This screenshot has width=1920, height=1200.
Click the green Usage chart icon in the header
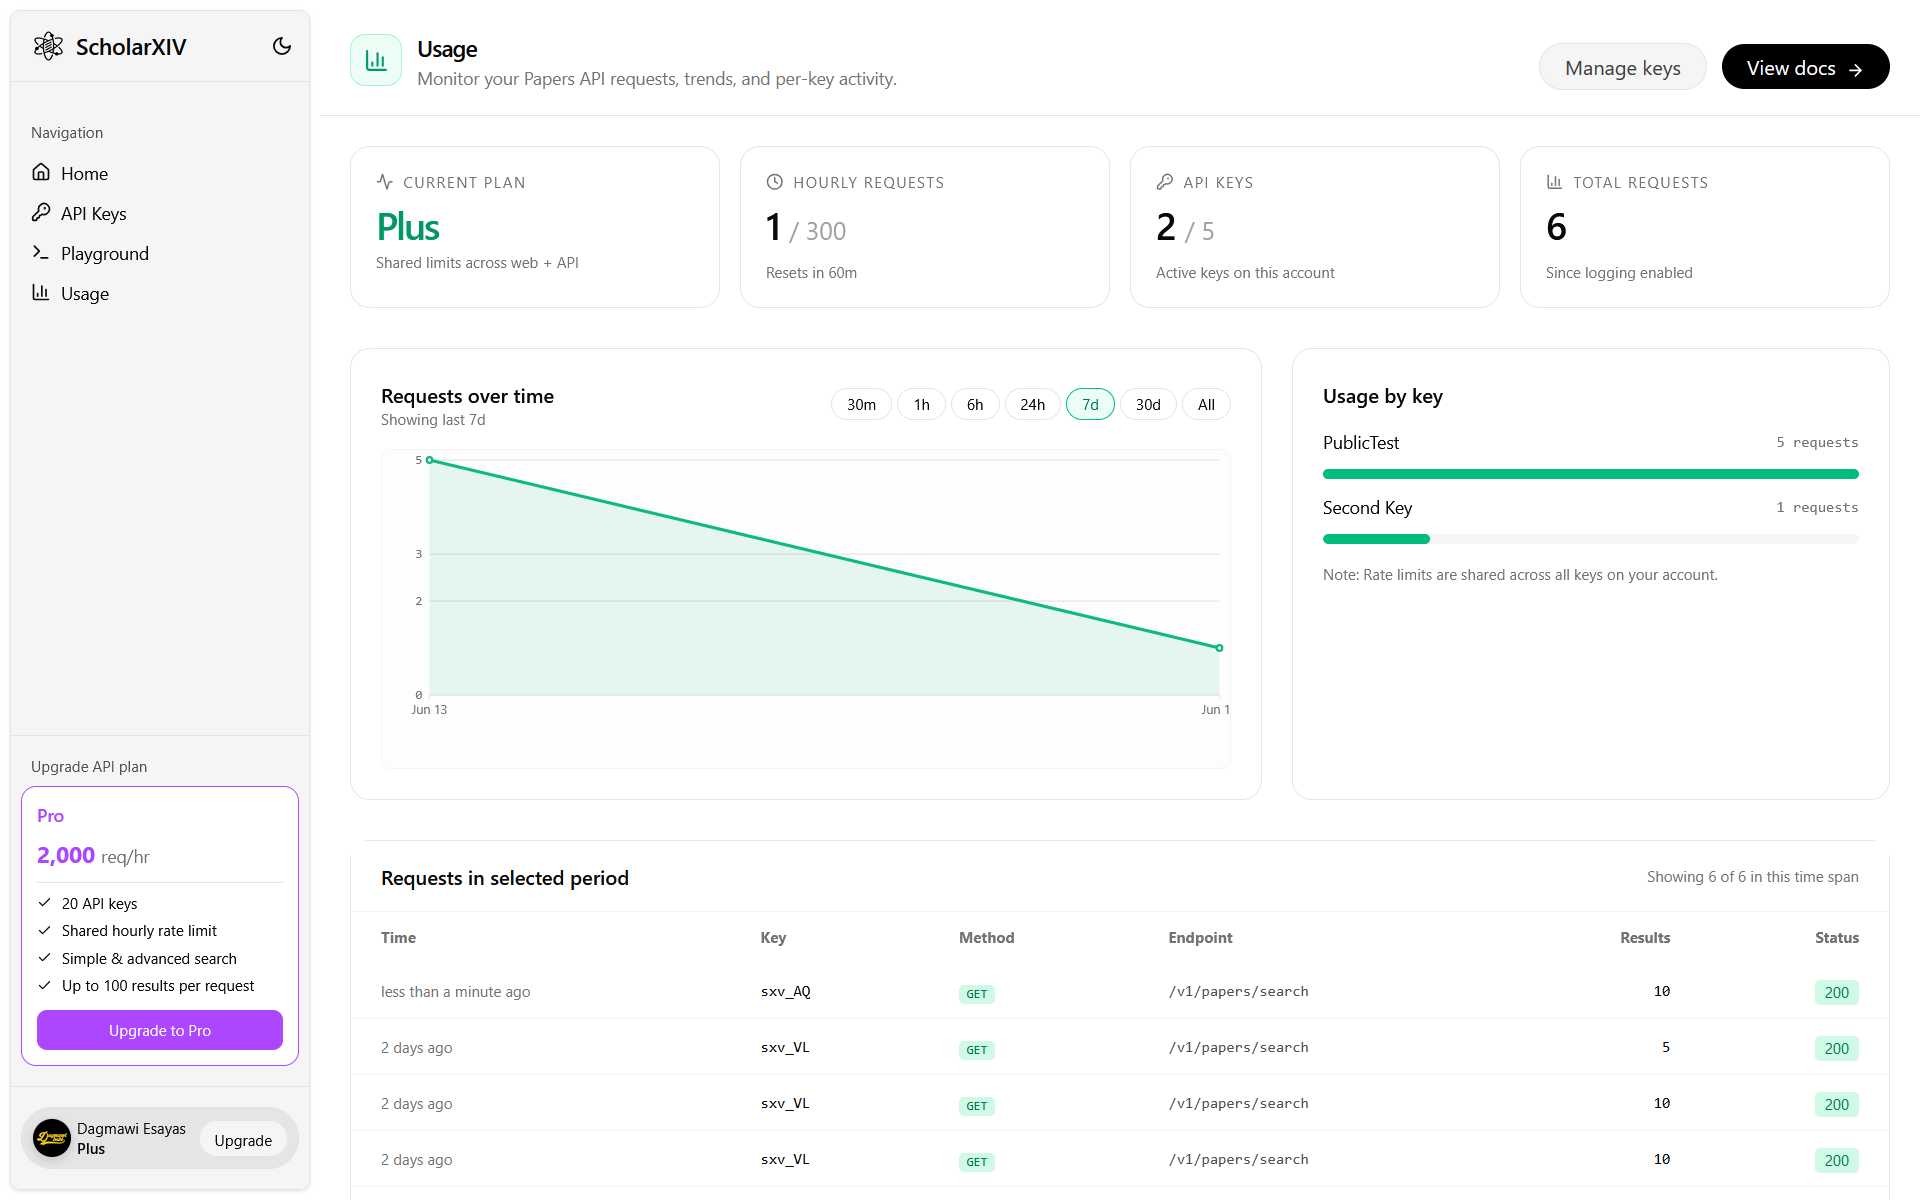(376, 60)
